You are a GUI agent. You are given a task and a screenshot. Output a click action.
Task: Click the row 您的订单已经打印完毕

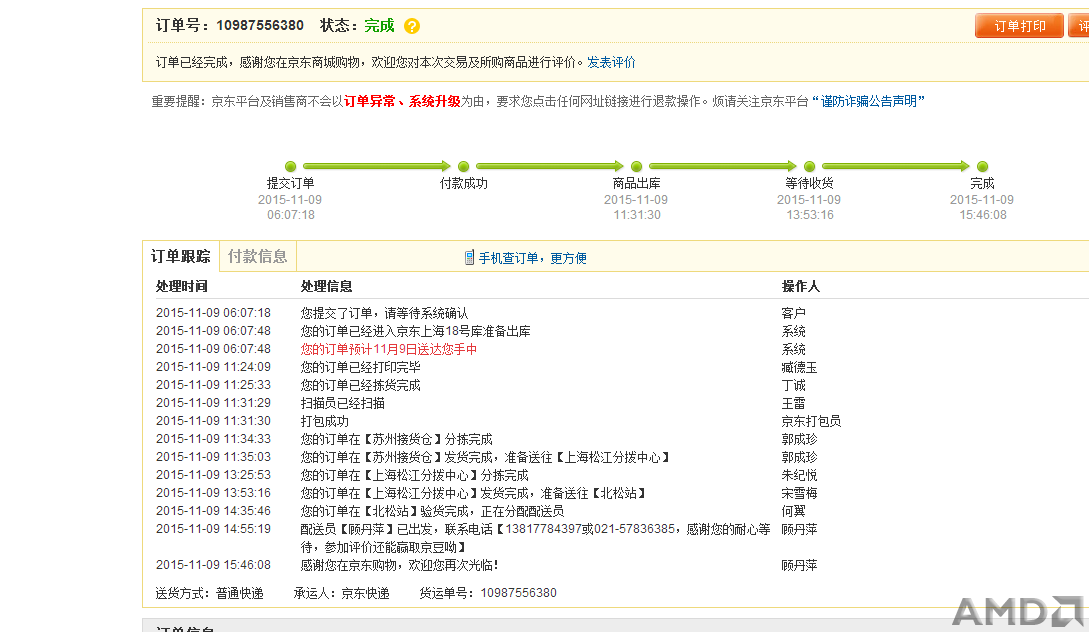click(x=360, y=367)
